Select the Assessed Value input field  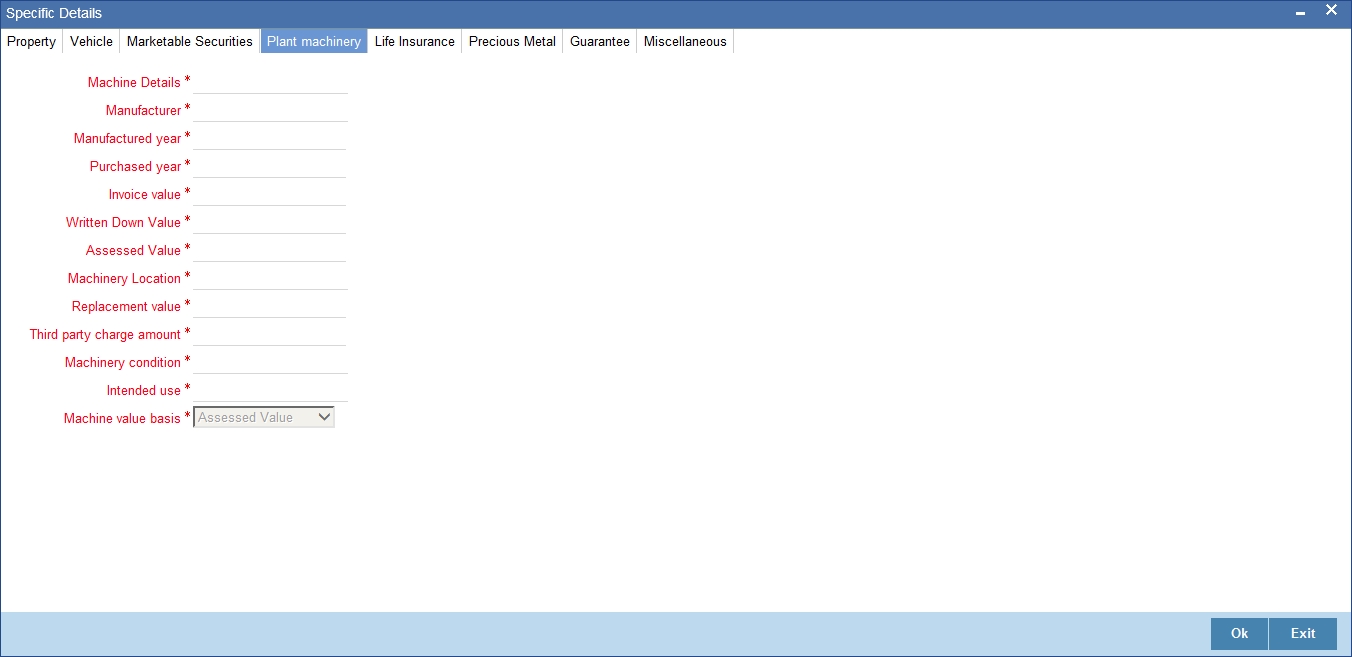270,251
